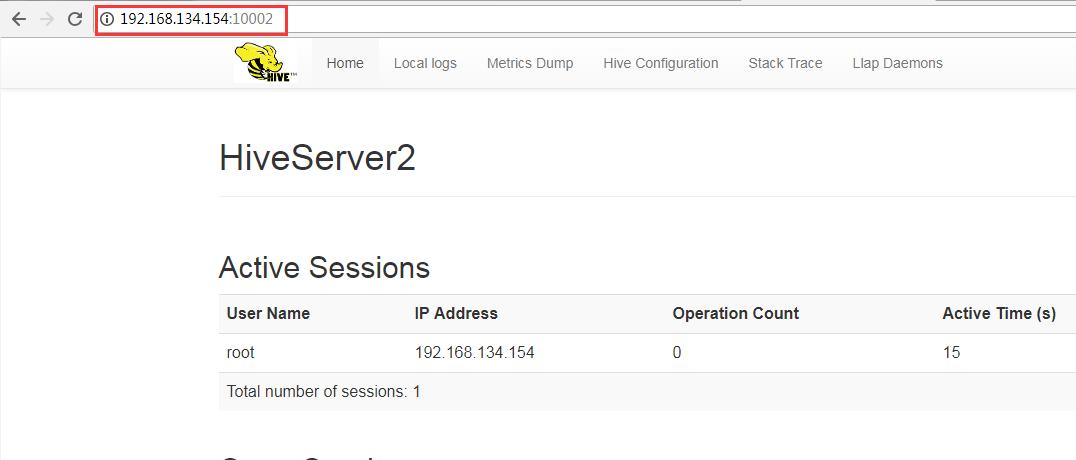Click the HiveServer2 page heading
Viewport: 1076px width, 460px height.
(x=317, y=159)
